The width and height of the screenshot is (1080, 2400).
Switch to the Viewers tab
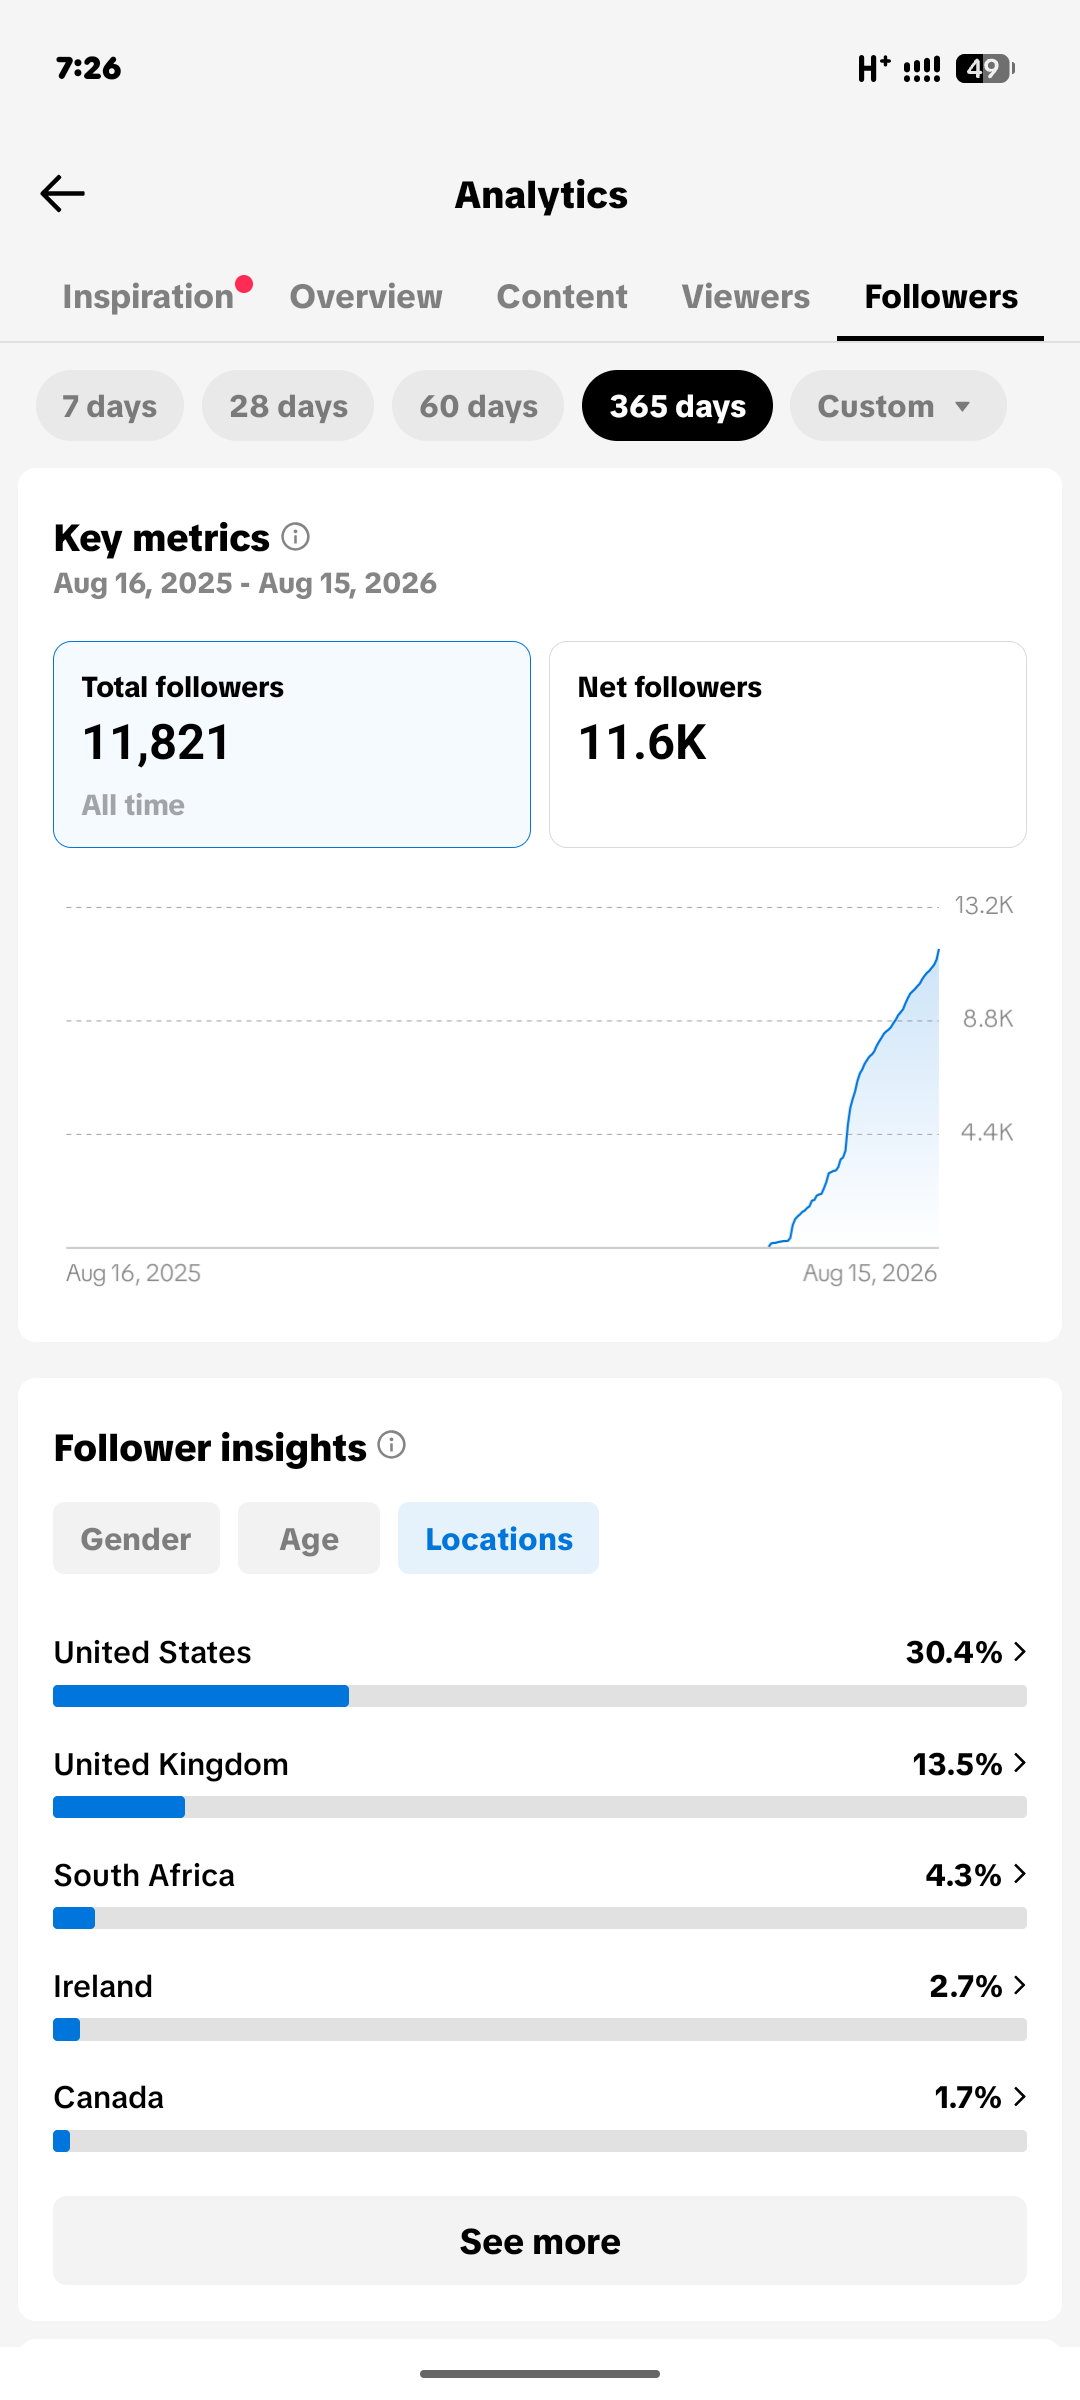(746, 296)
